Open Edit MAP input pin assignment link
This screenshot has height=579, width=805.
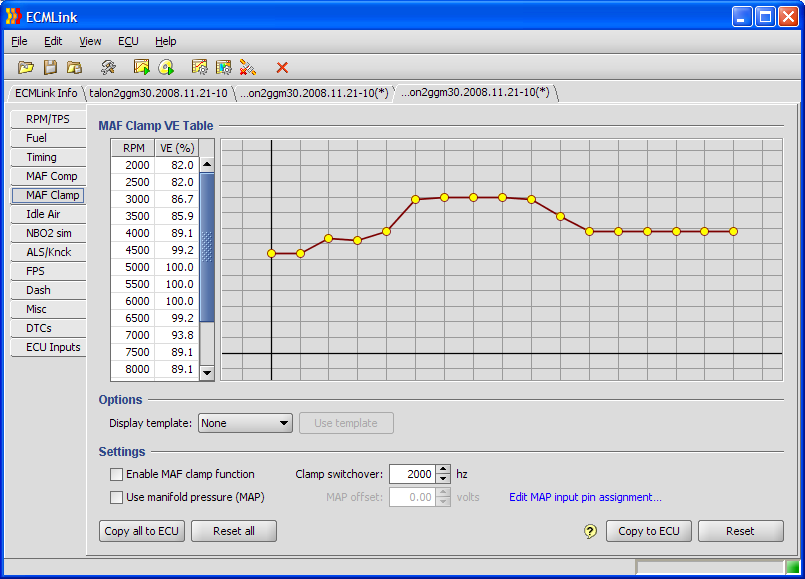pos(585,497)
